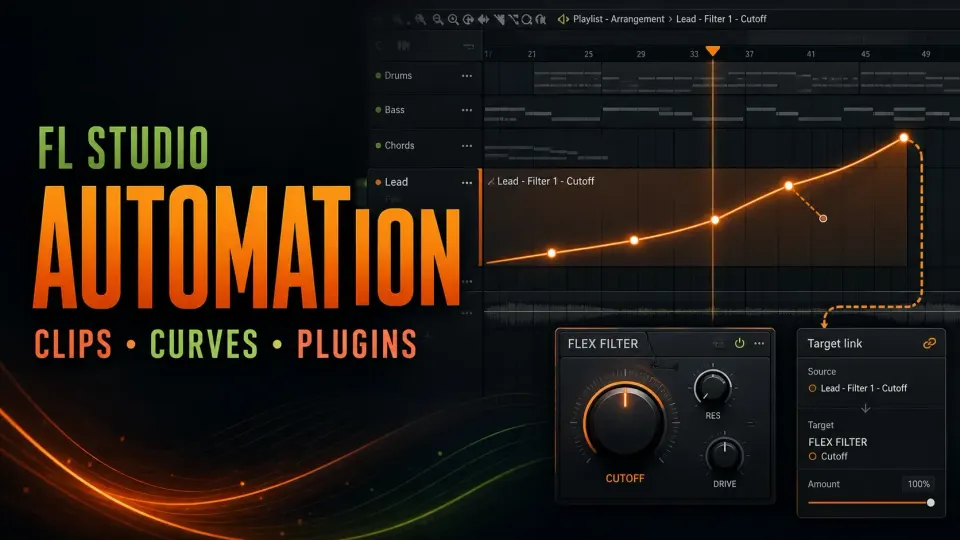Click the orange CUTOFF label text
Image resolution: width=960 pixels, height=540 pixels.
624,478
